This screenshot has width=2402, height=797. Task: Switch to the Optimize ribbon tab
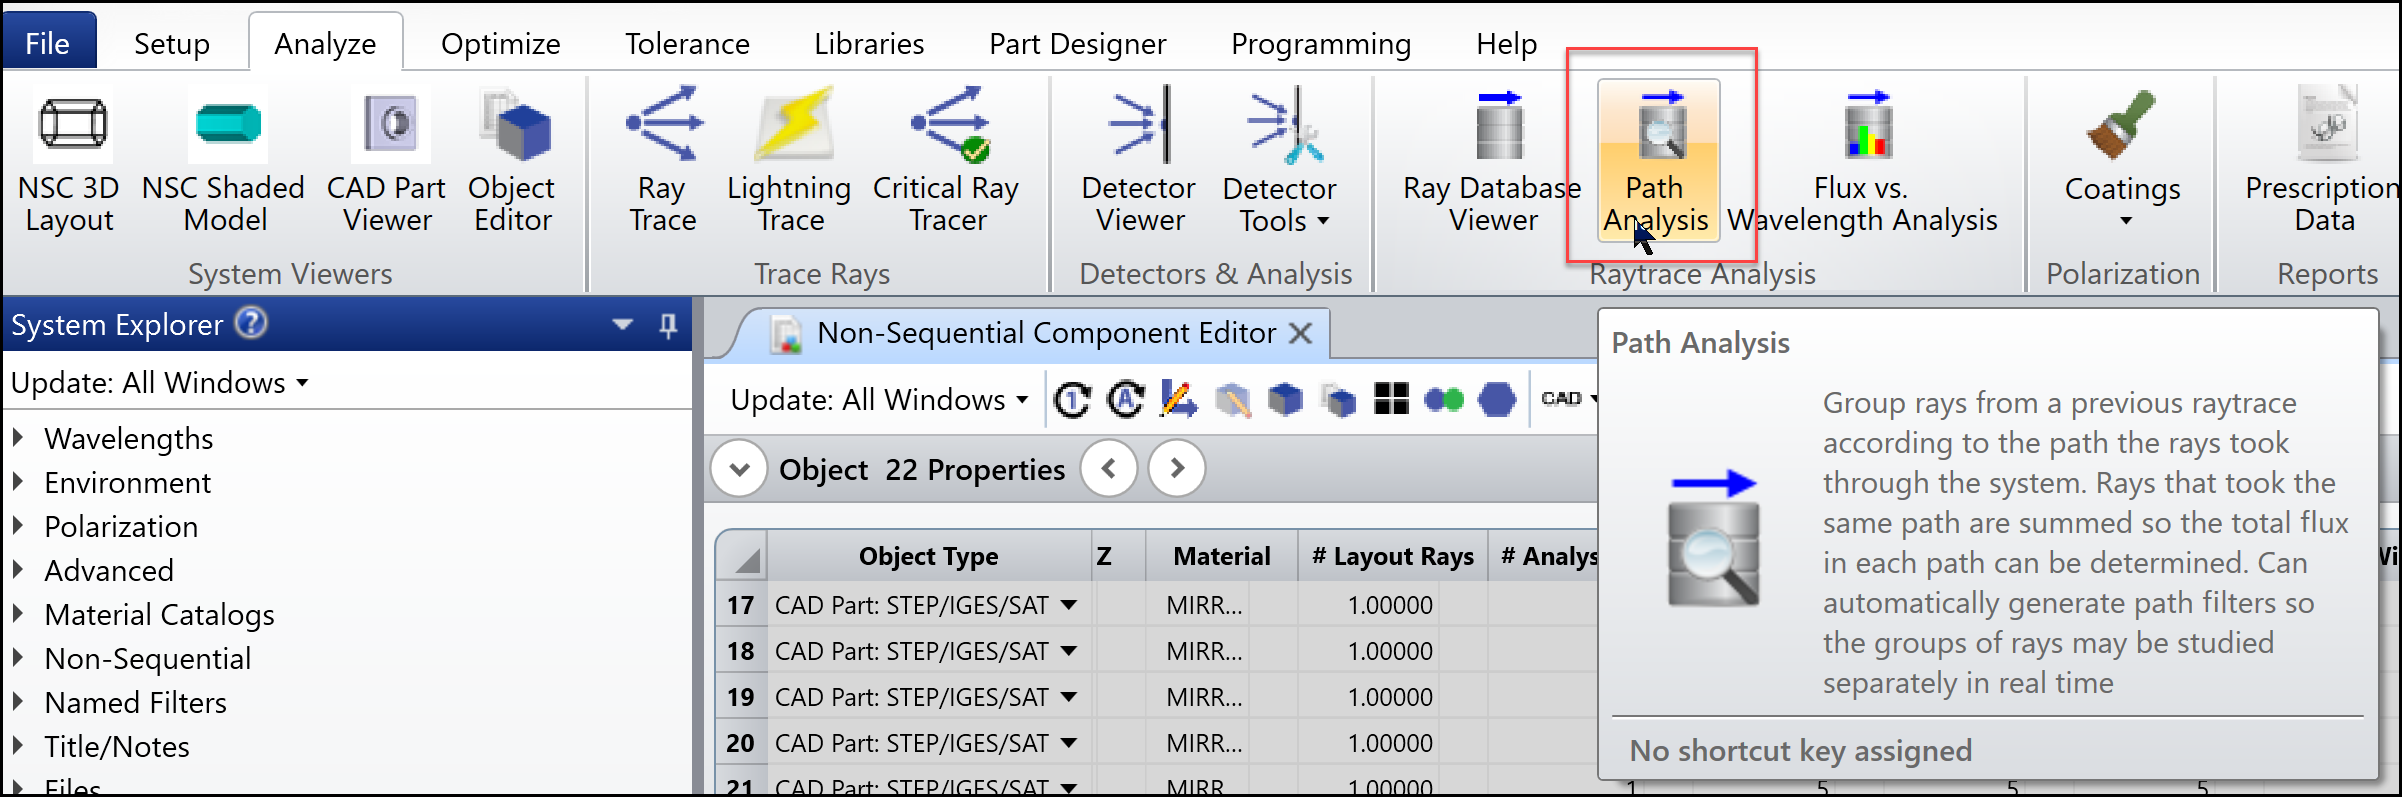(x=501, y=44)
